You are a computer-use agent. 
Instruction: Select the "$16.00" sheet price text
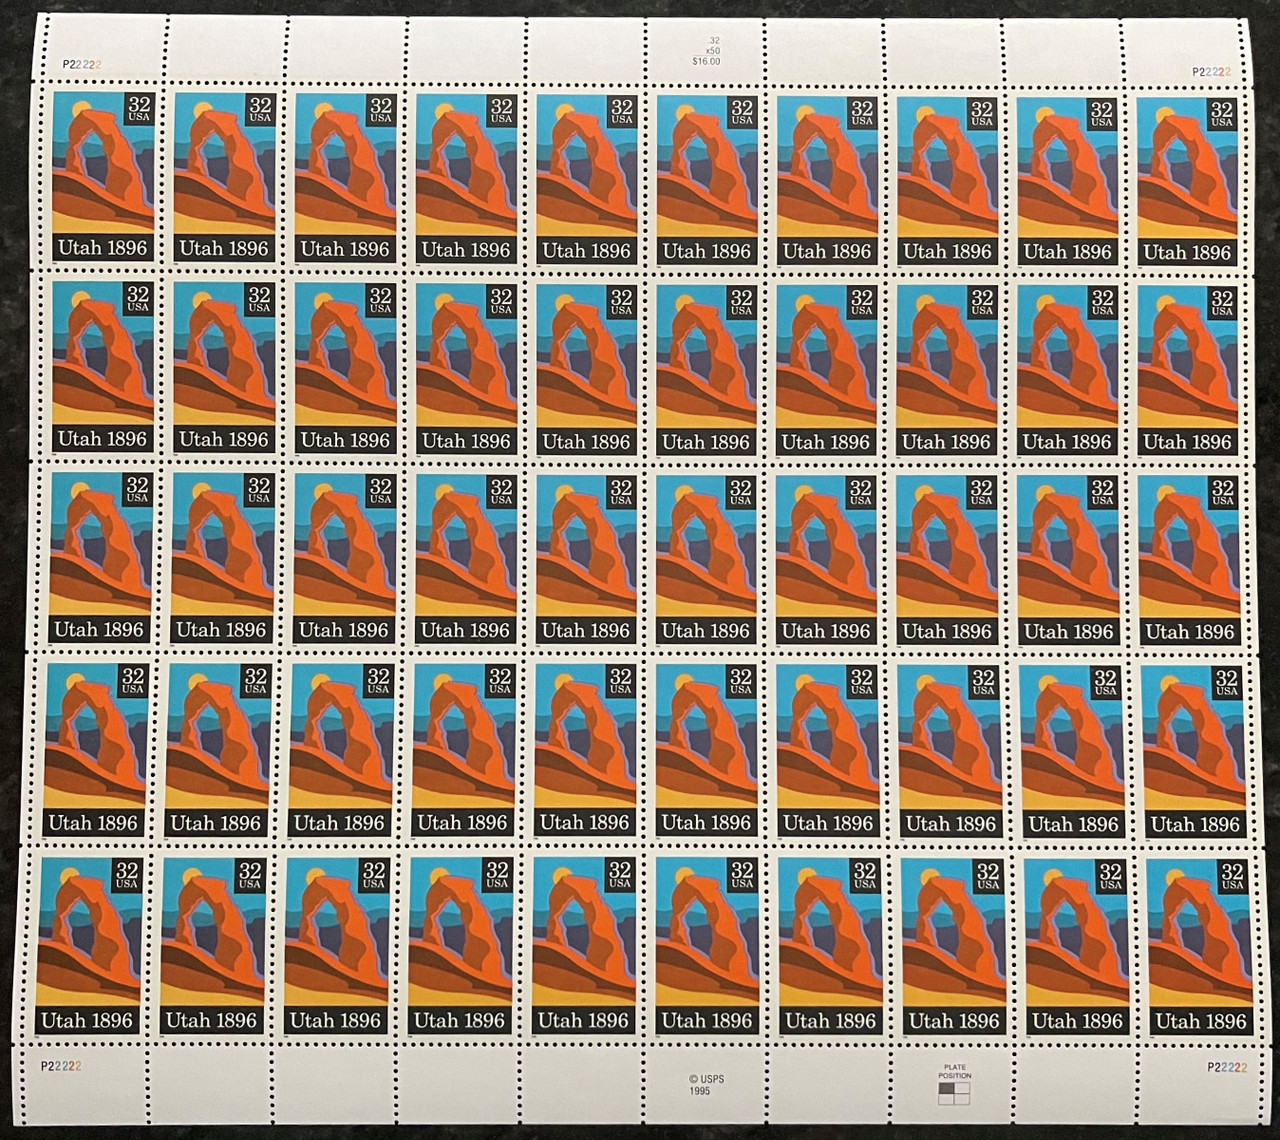pos(706,61)
